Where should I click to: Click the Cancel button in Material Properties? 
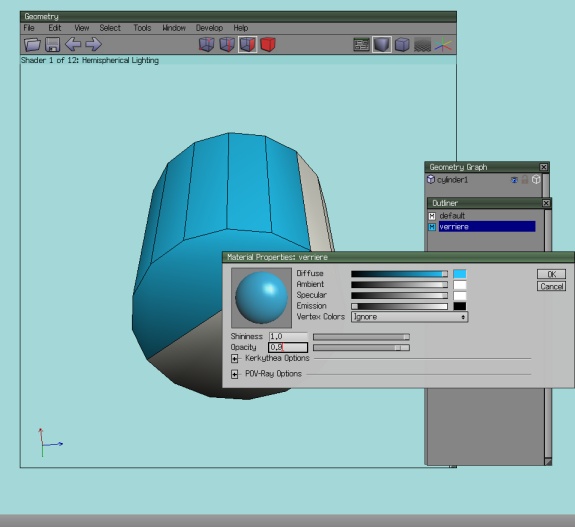point(551,286)
